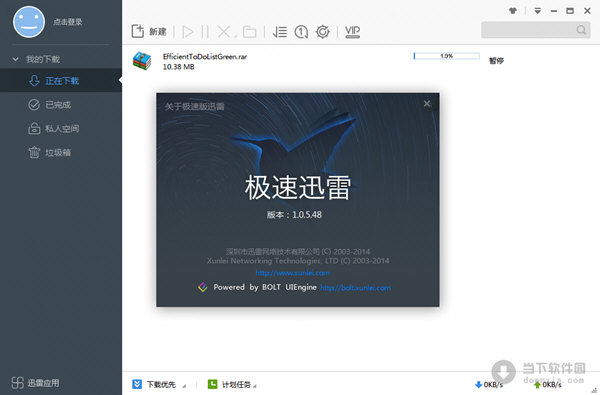Click the 版本：1.0.5.48 version text

tap(294, 215)
